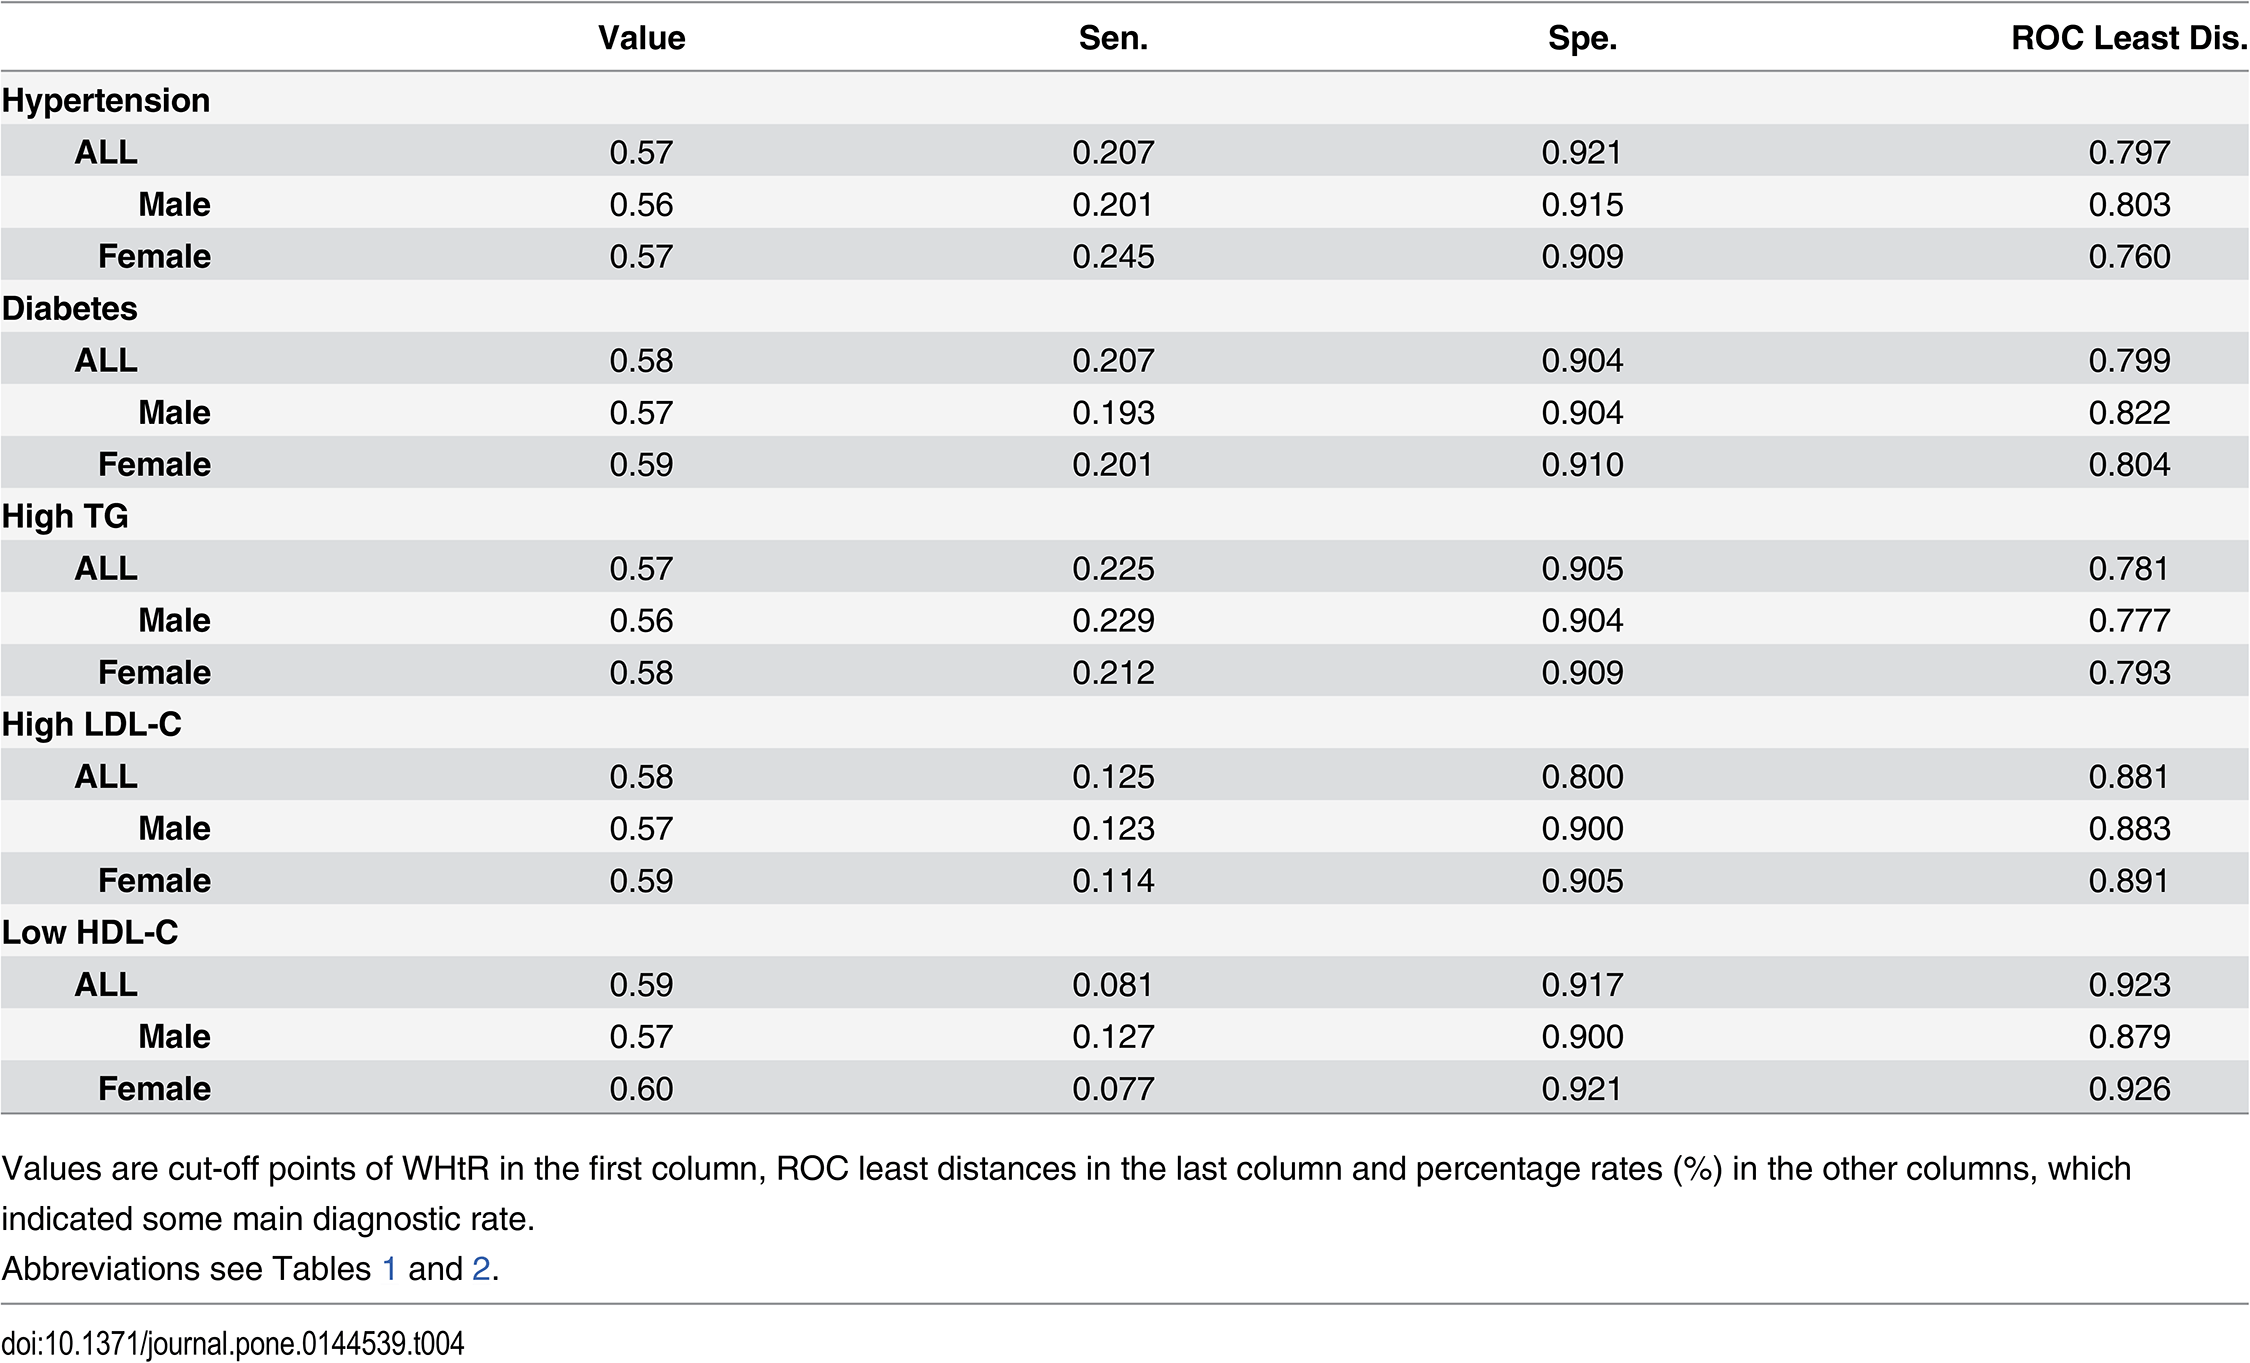The width and height of the screenshot is (2250, 1363).
Task: Click Low HDL-C ALL sensitivity 0.081
Action: [1113, 984]
